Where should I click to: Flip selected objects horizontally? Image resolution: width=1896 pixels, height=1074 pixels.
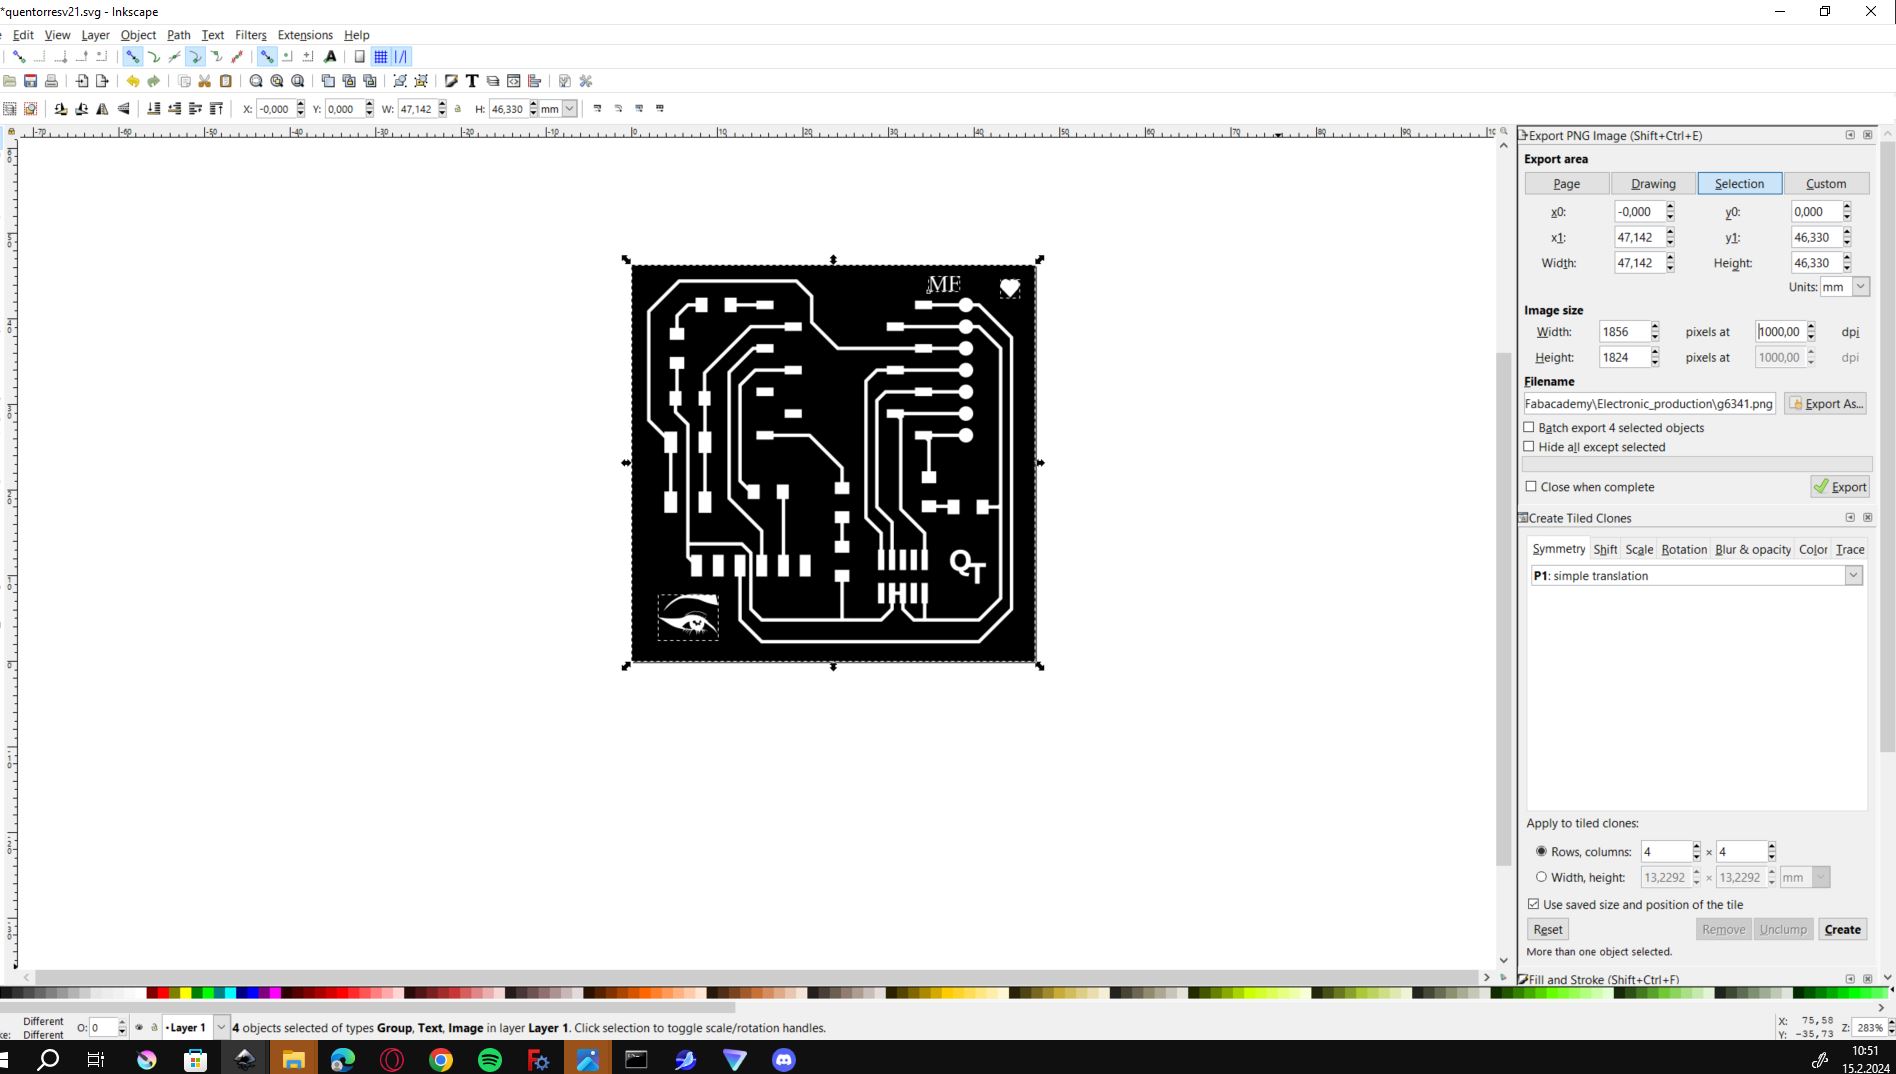click(102, 109)
